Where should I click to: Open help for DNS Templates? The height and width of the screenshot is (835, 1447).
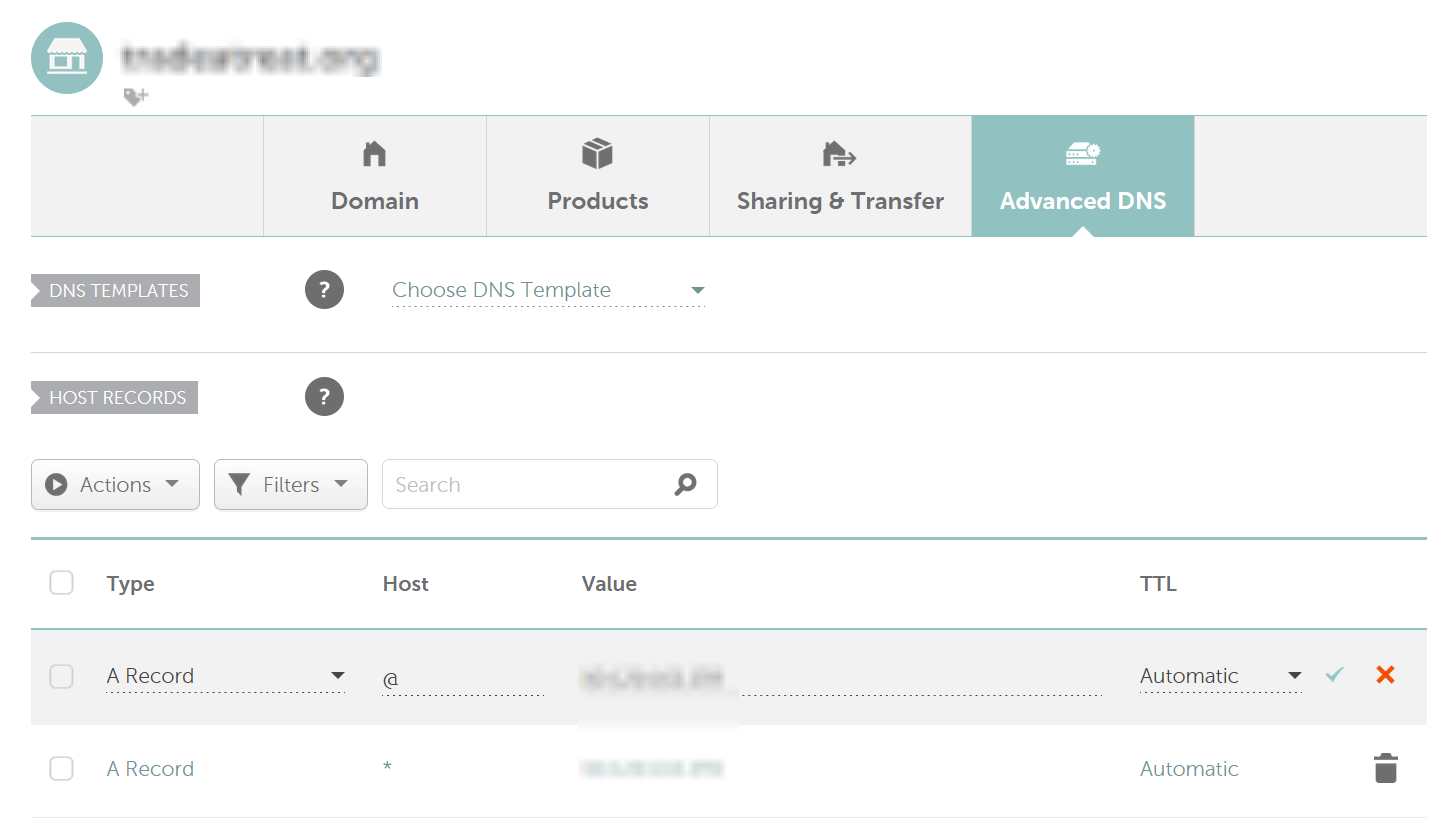tap(324, 290)
